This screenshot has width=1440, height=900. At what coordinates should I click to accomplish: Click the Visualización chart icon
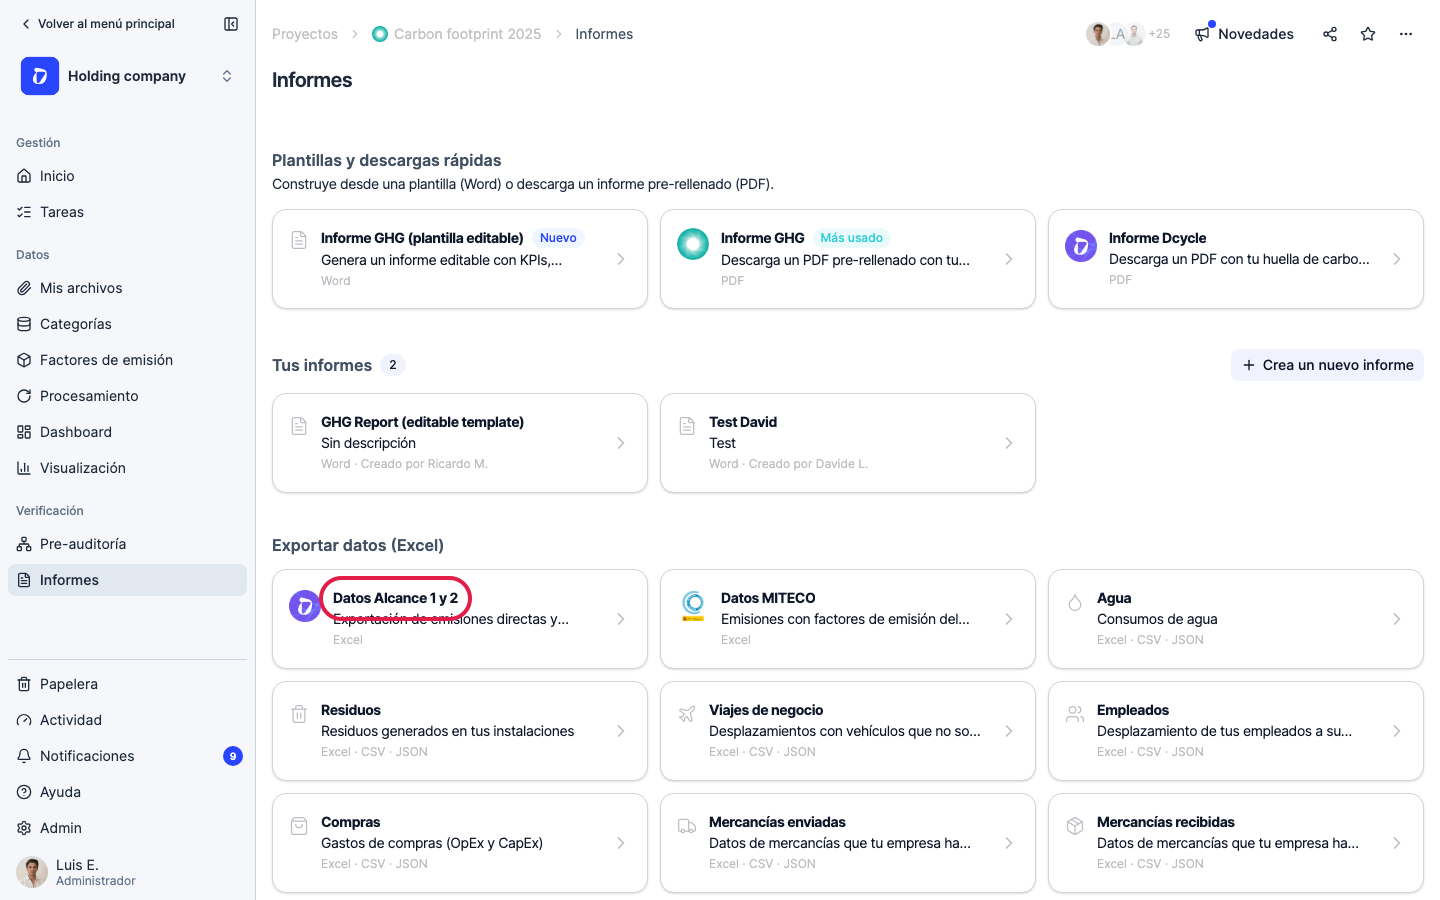pos(24,468)
